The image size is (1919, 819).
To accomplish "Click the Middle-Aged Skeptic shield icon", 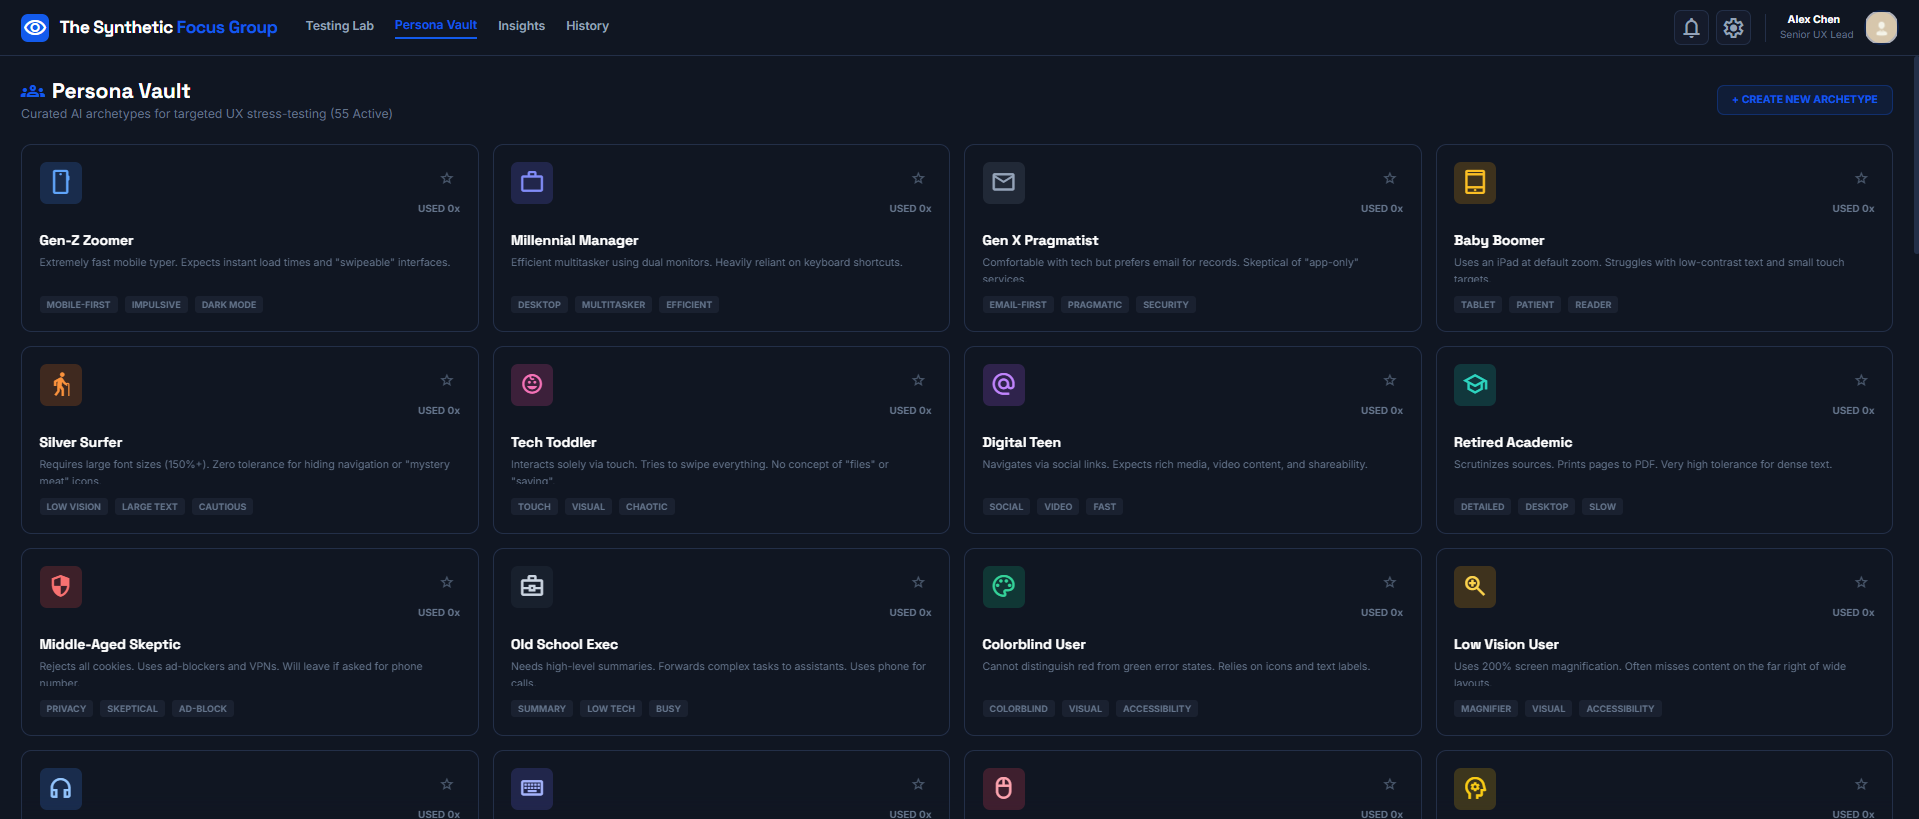I will [61, 587].
